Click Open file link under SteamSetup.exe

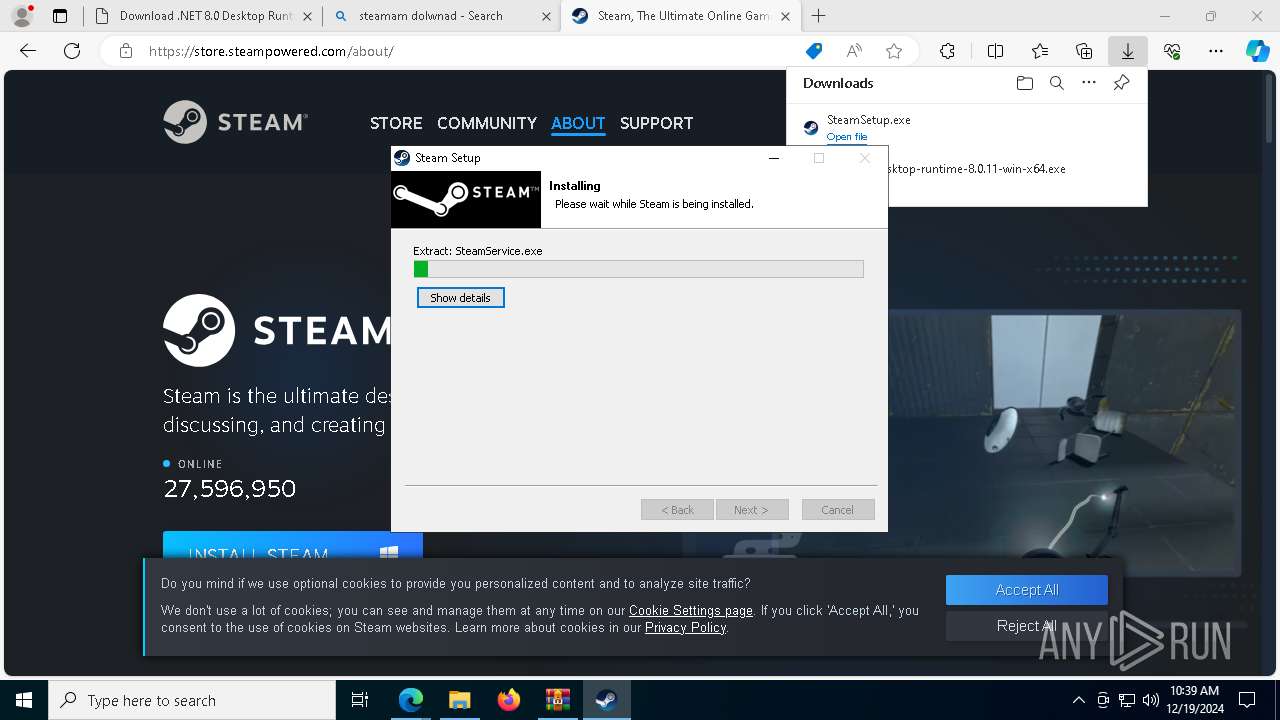[847, 137]
